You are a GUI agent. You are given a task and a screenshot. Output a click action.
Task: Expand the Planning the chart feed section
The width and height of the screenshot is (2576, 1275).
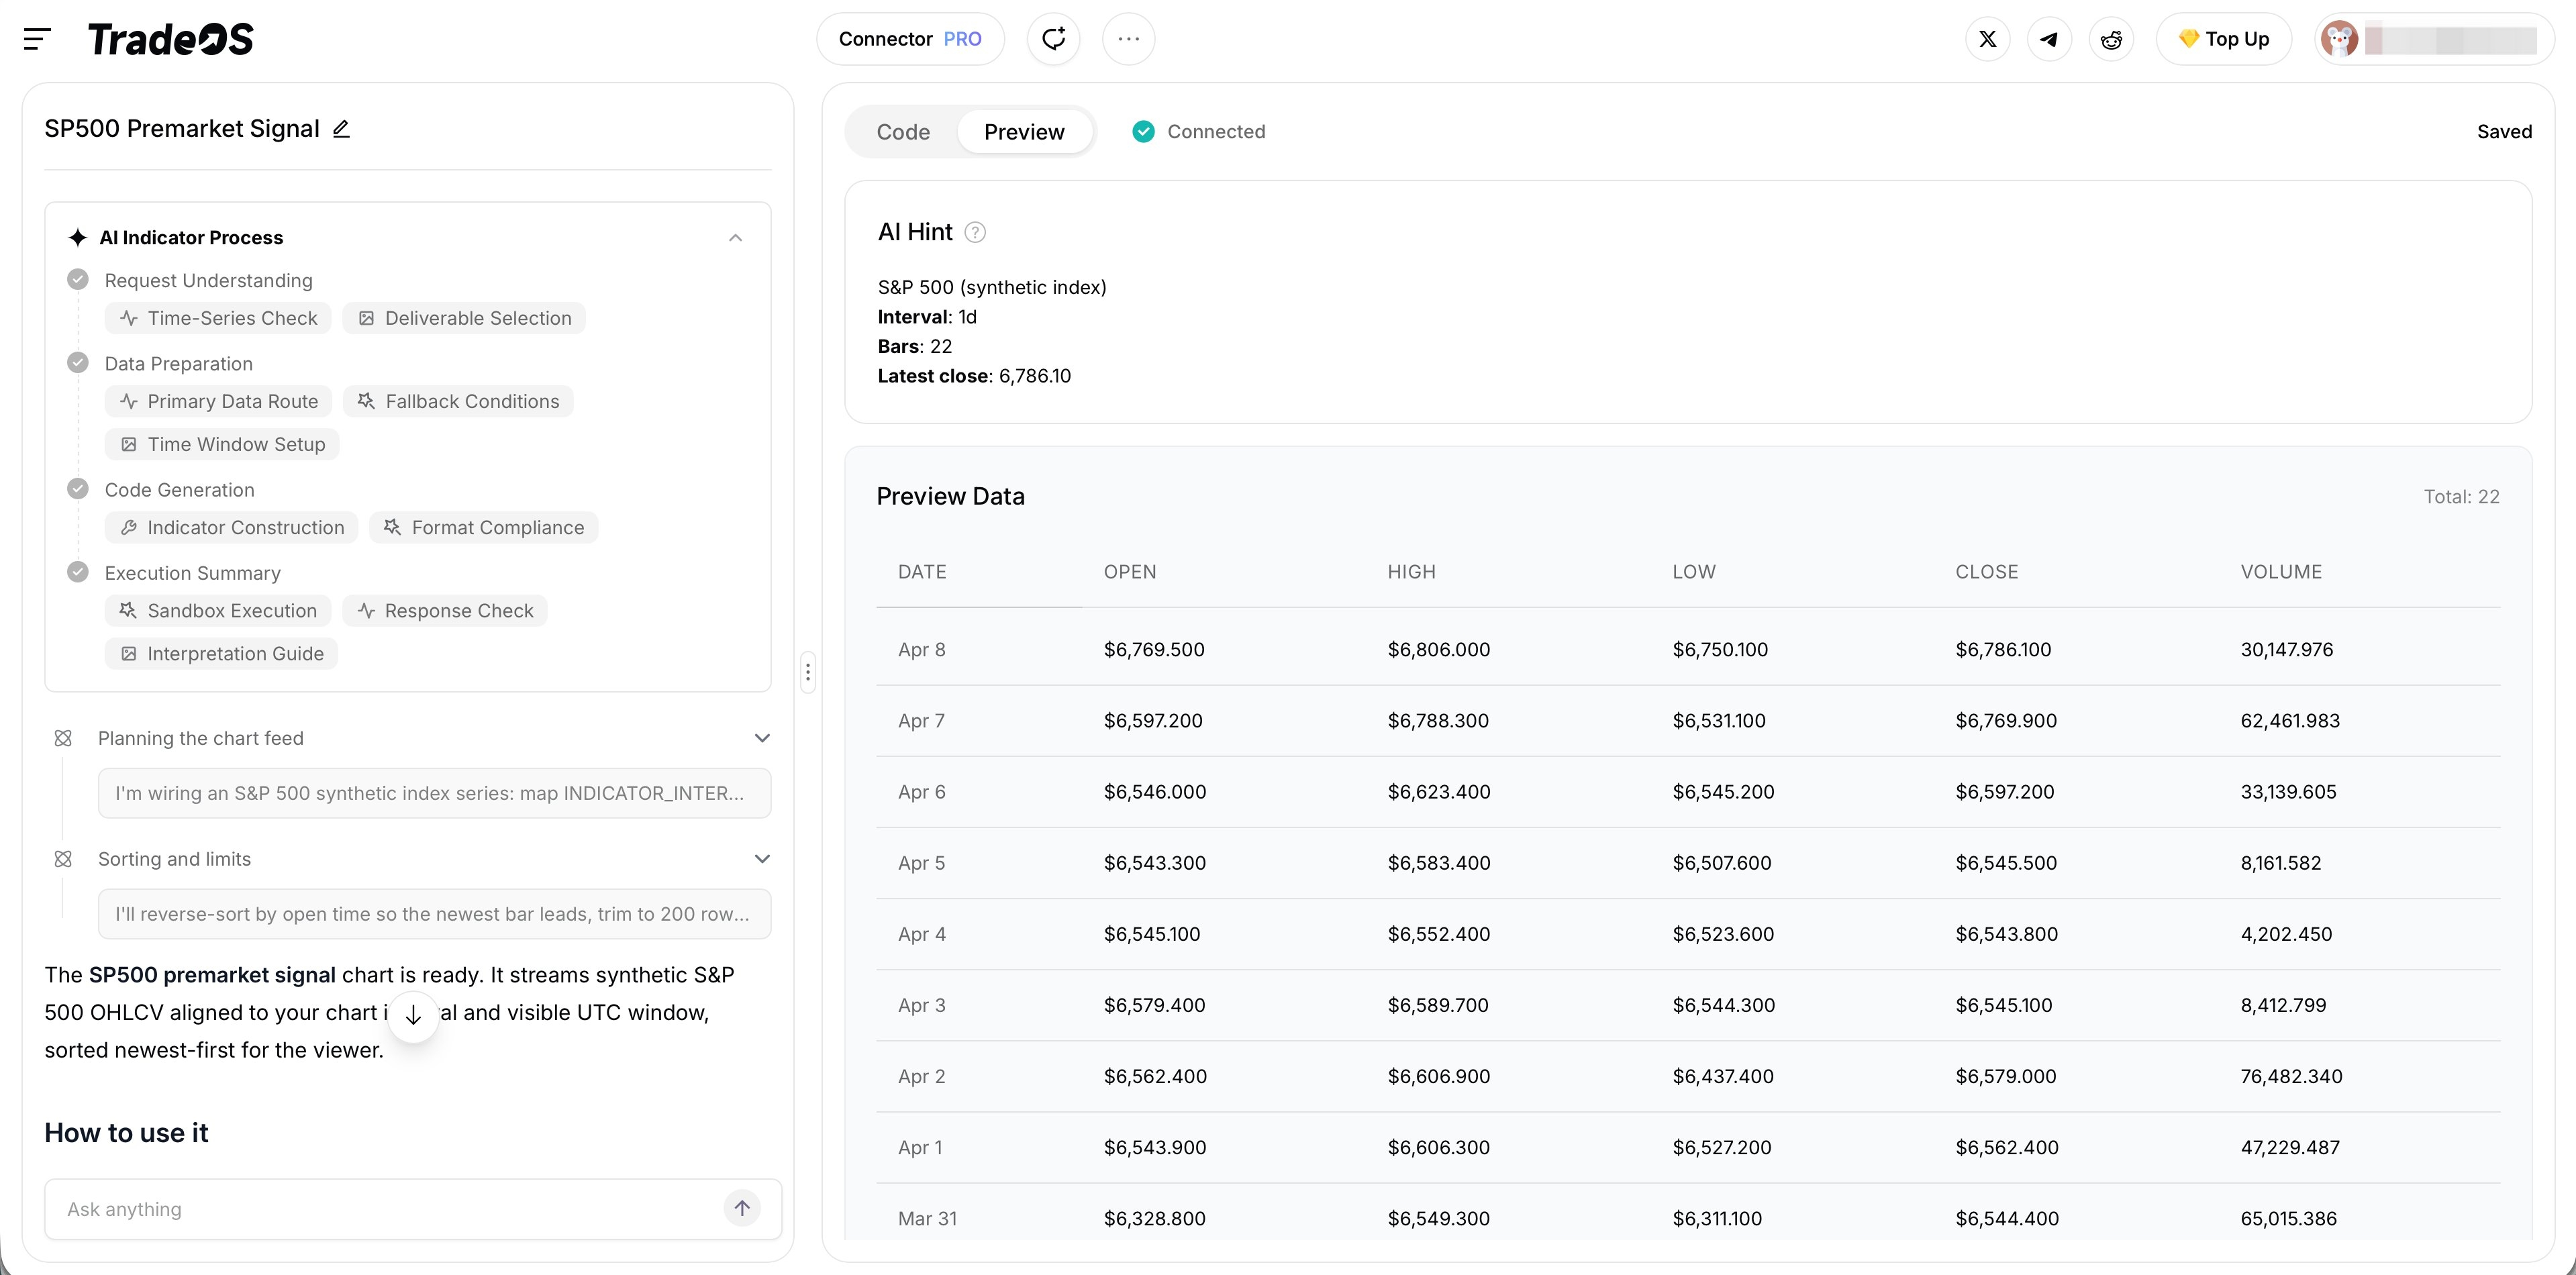(x=761, y=738)
